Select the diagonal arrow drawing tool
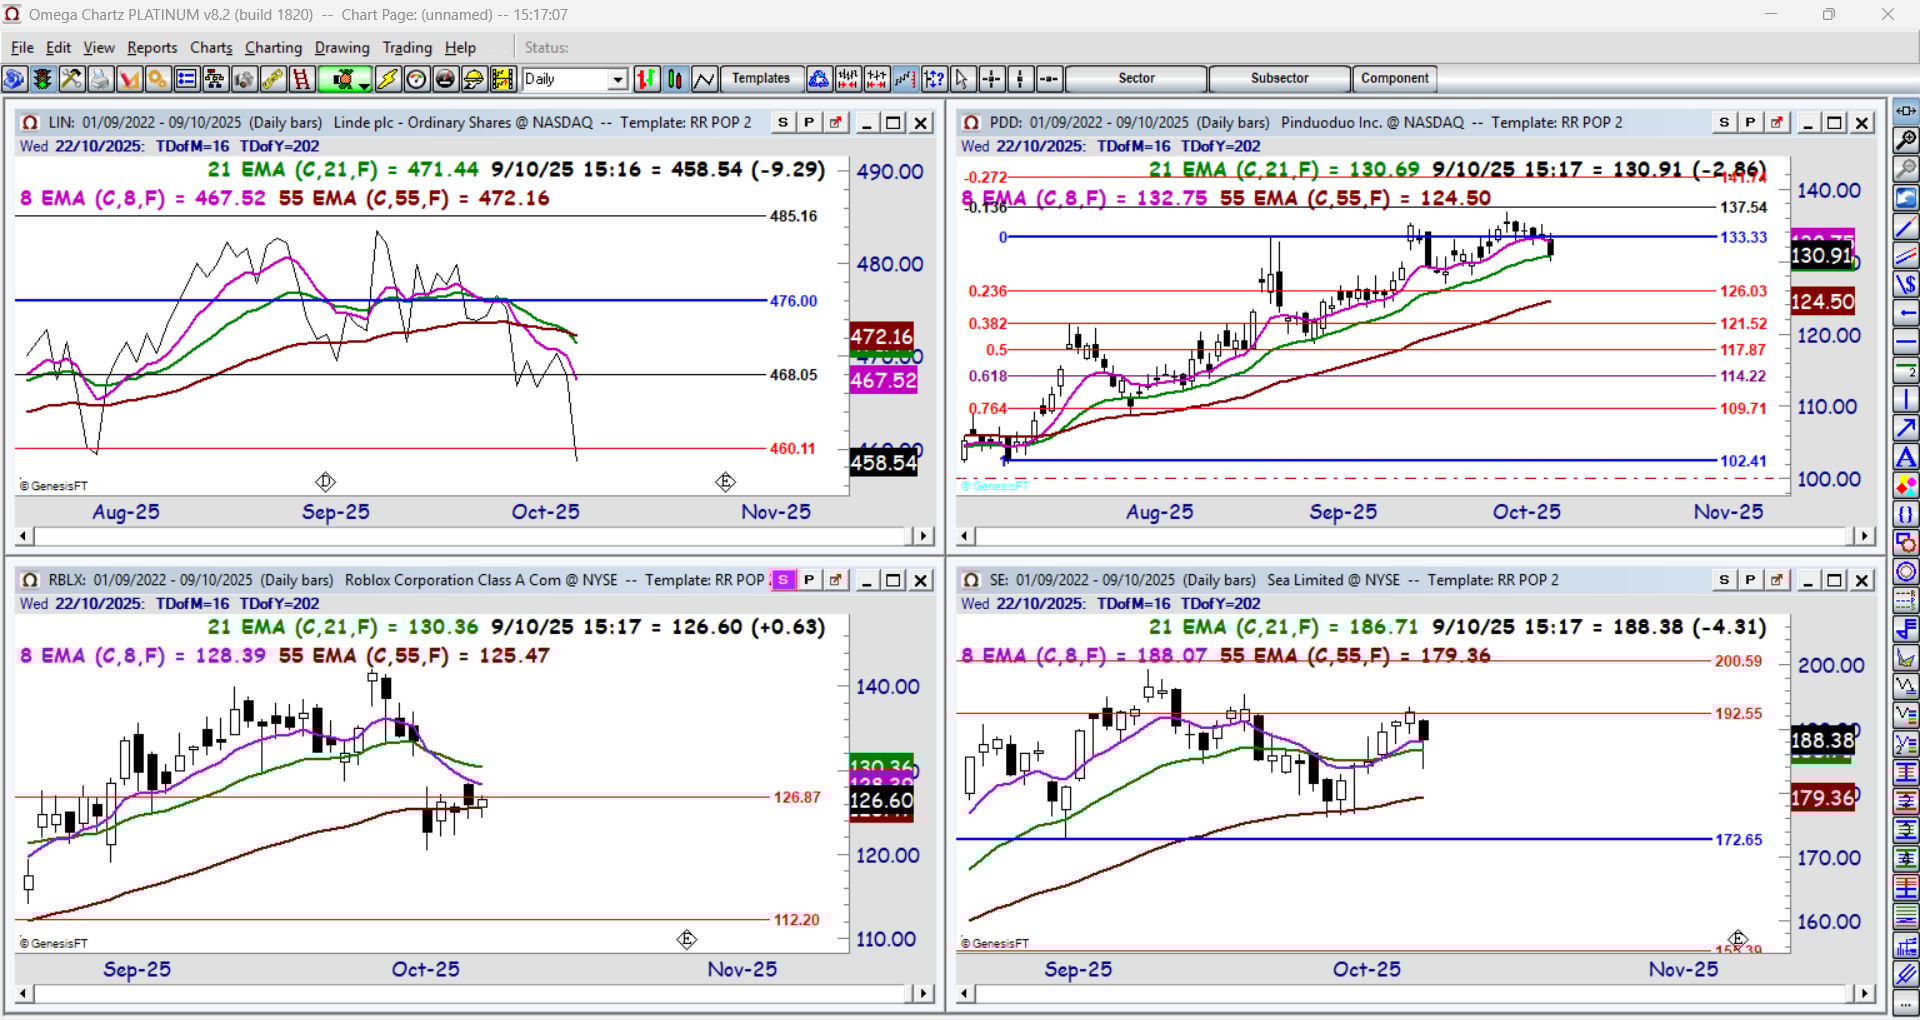 tap(1906, 429)
